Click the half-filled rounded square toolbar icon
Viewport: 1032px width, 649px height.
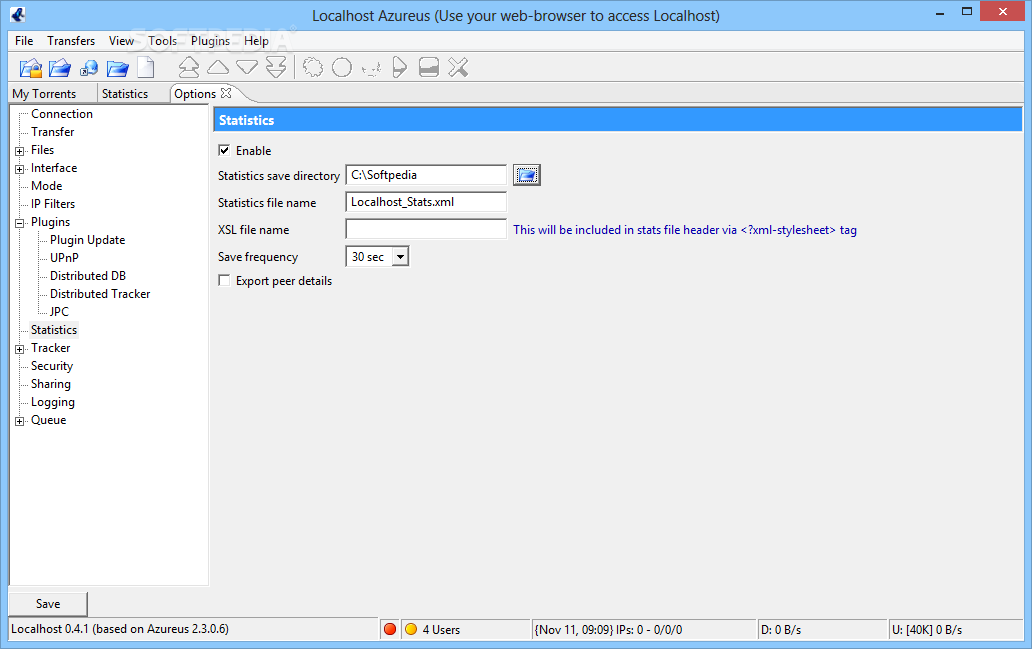428,67
